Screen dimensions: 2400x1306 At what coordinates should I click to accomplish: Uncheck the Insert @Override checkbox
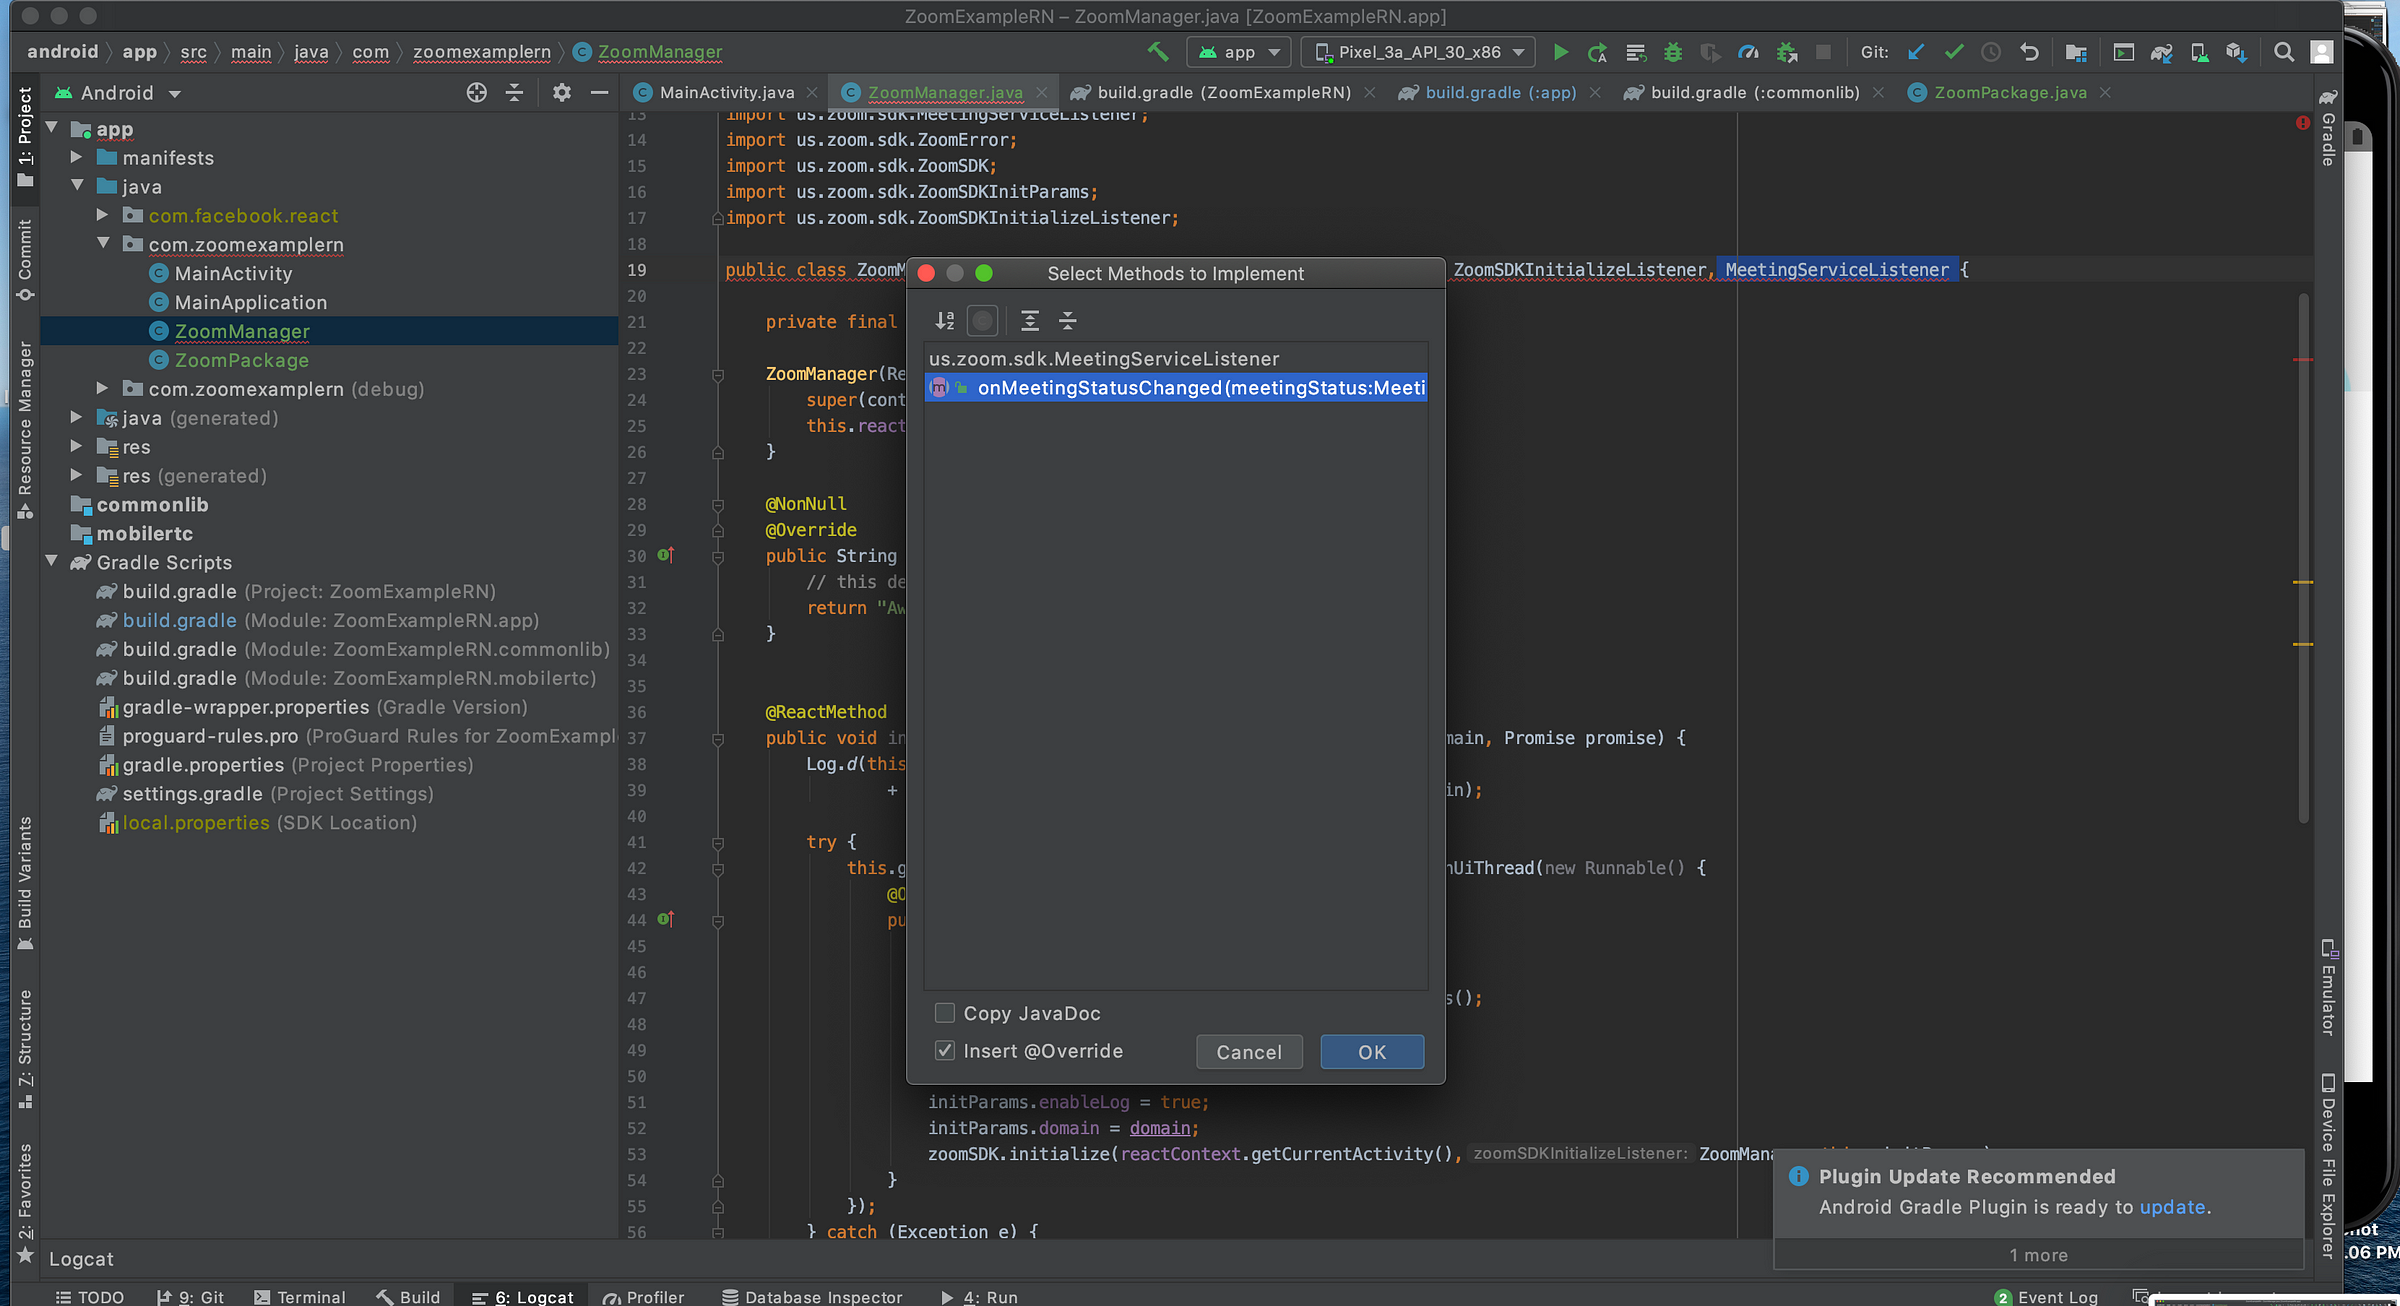[944, 1051]
